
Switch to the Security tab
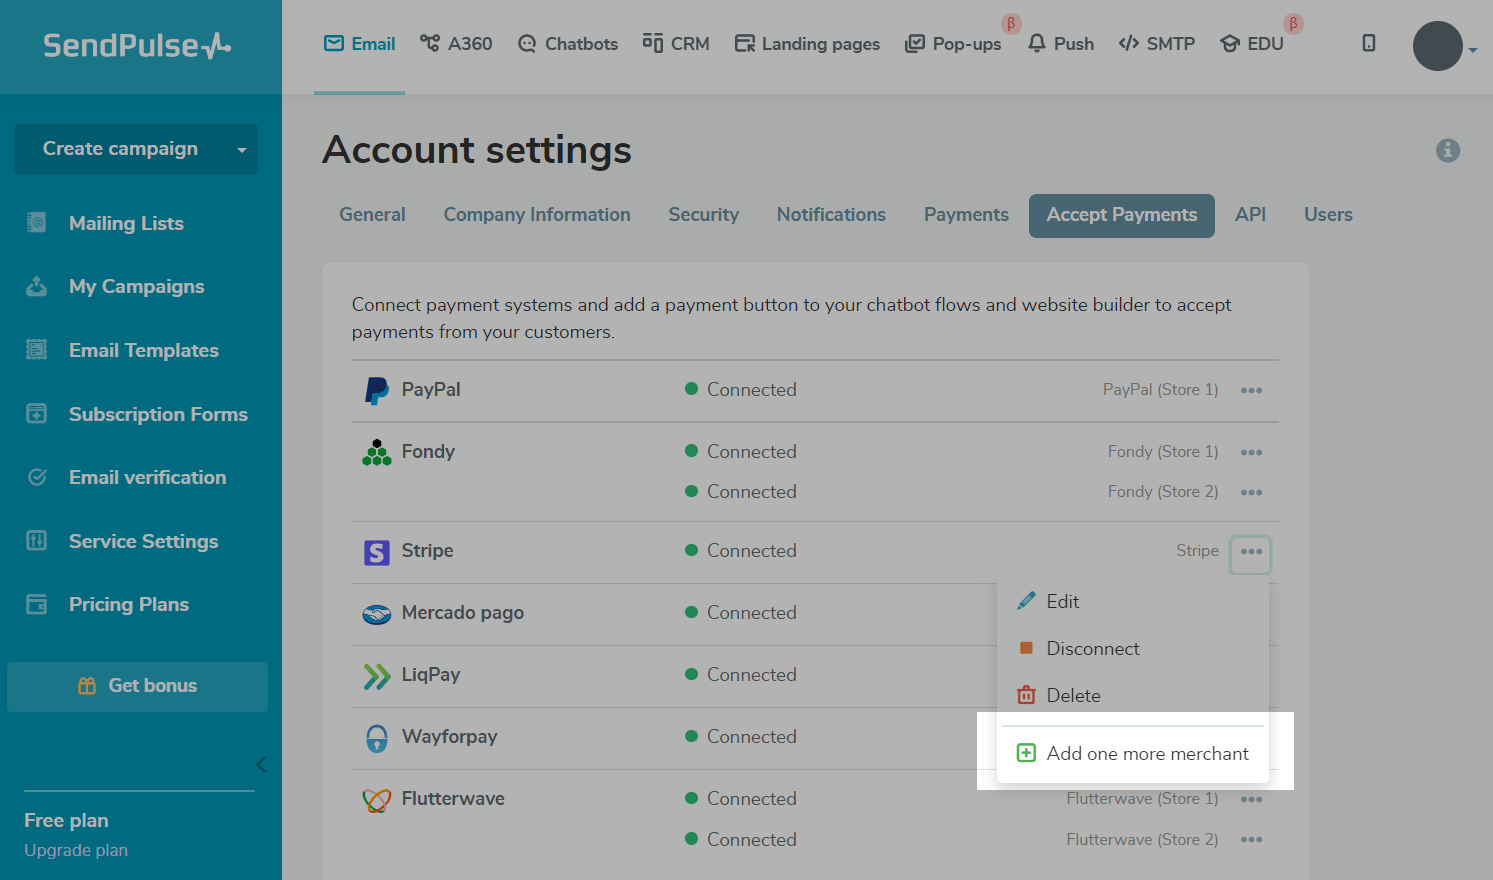coord(704,215)
